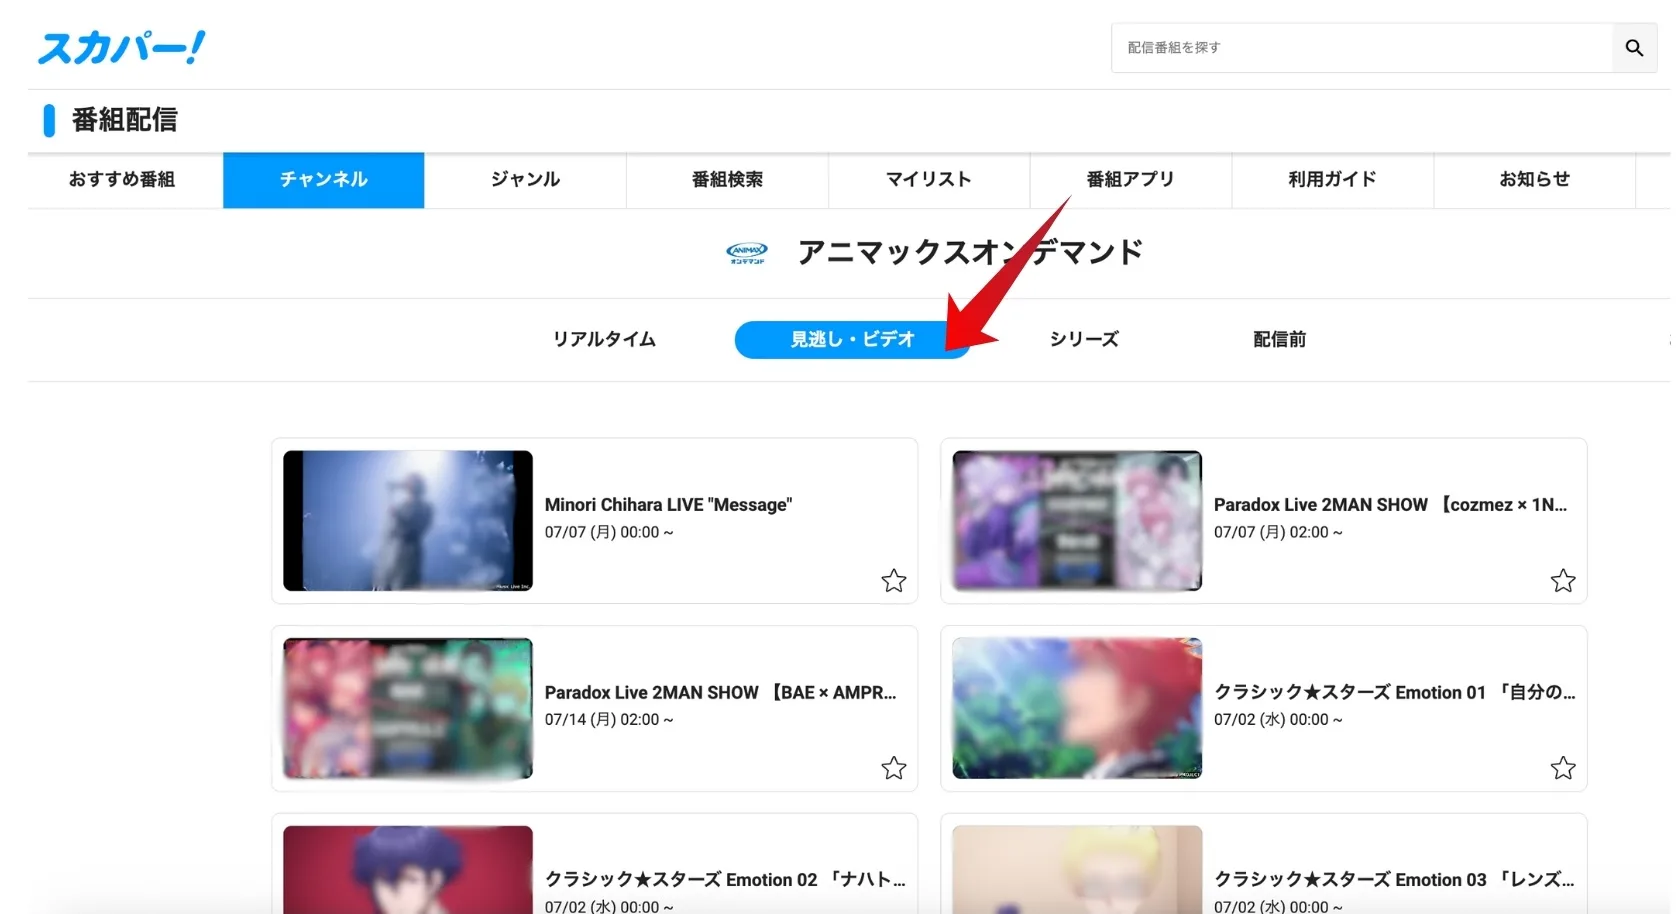Open the 利用ガイド tab
This screenshot has height=914, width=1679.
(1333, 180)
